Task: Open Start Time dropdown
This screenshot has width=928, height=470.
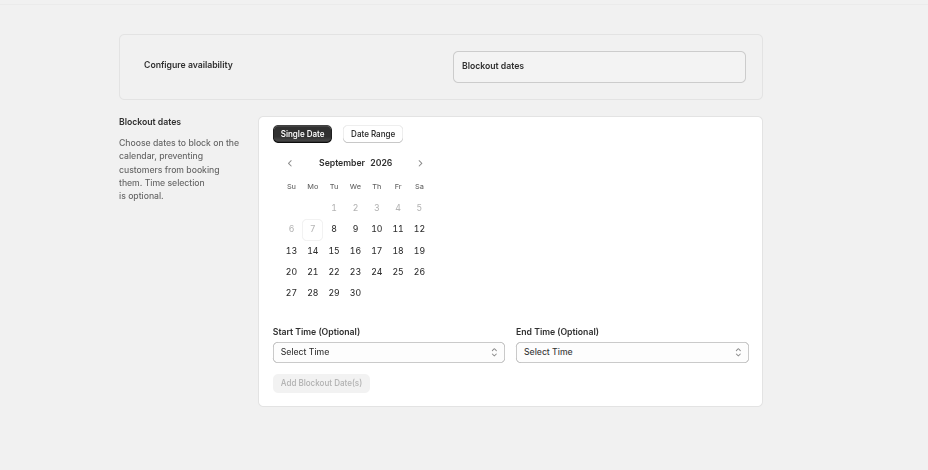Action: (389, 352)
